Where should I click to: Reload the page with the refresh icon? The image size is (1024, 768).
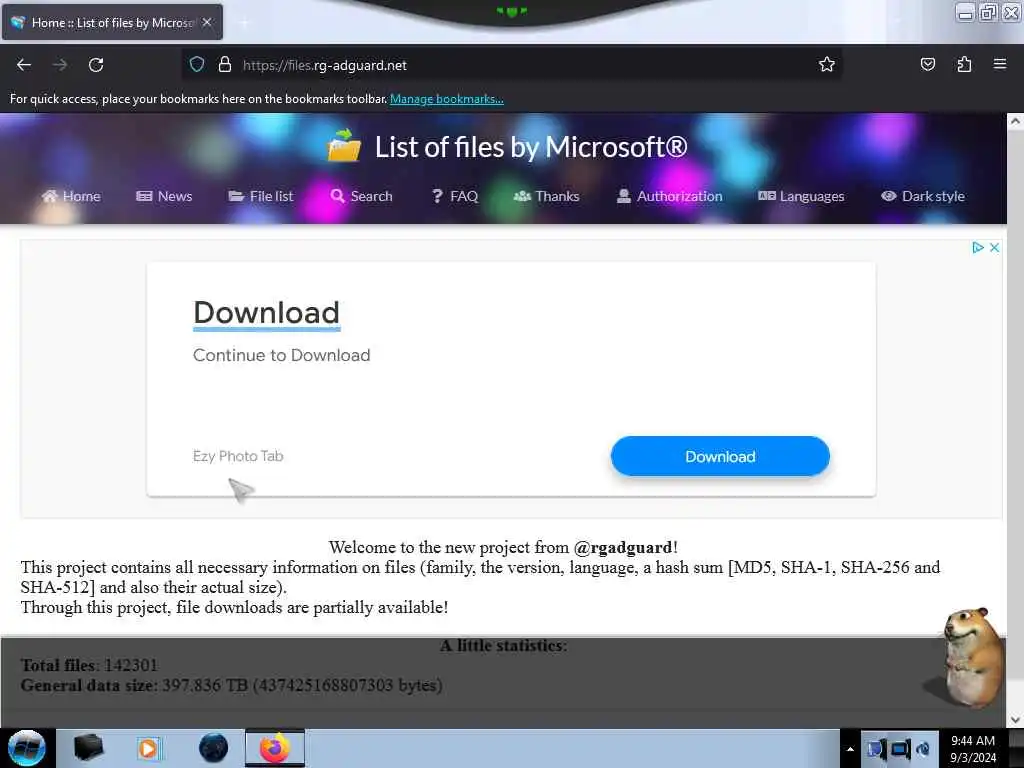[96, 65]
